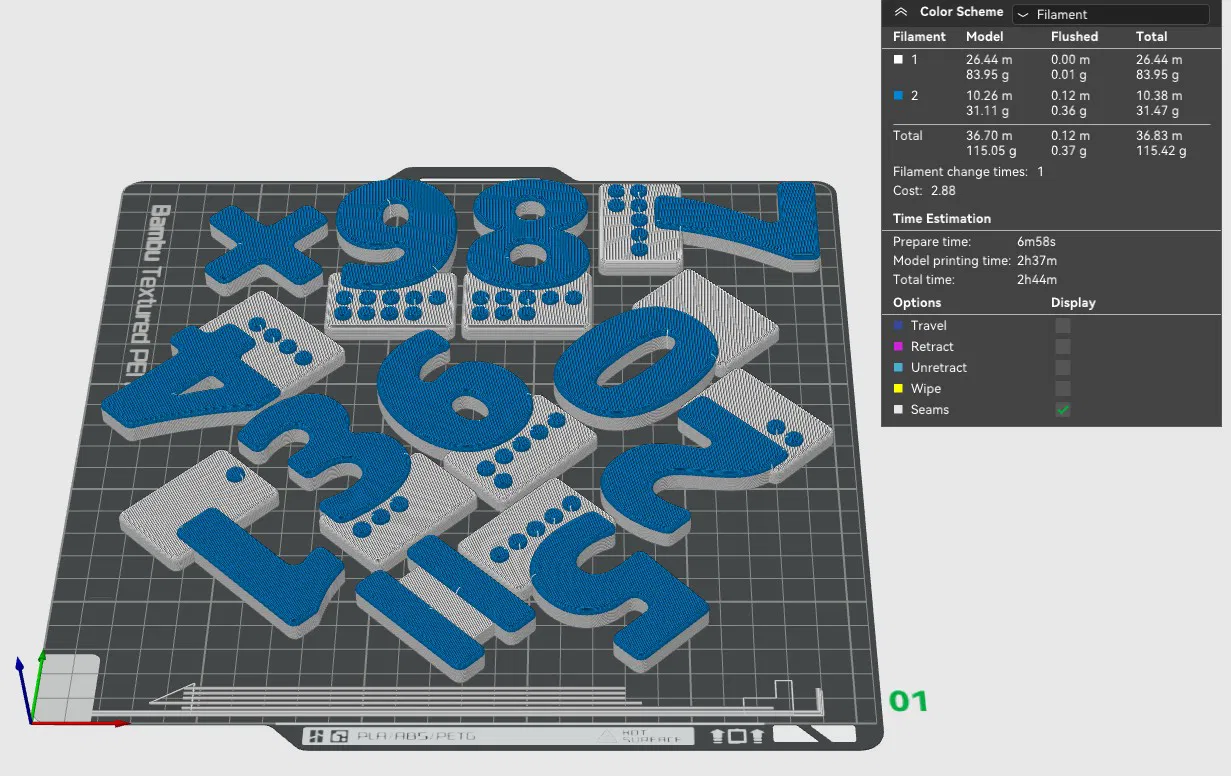Click the 83.95 g model weight value
The height and width of the screenshot is (776, 1231).
tap(988, 75)
